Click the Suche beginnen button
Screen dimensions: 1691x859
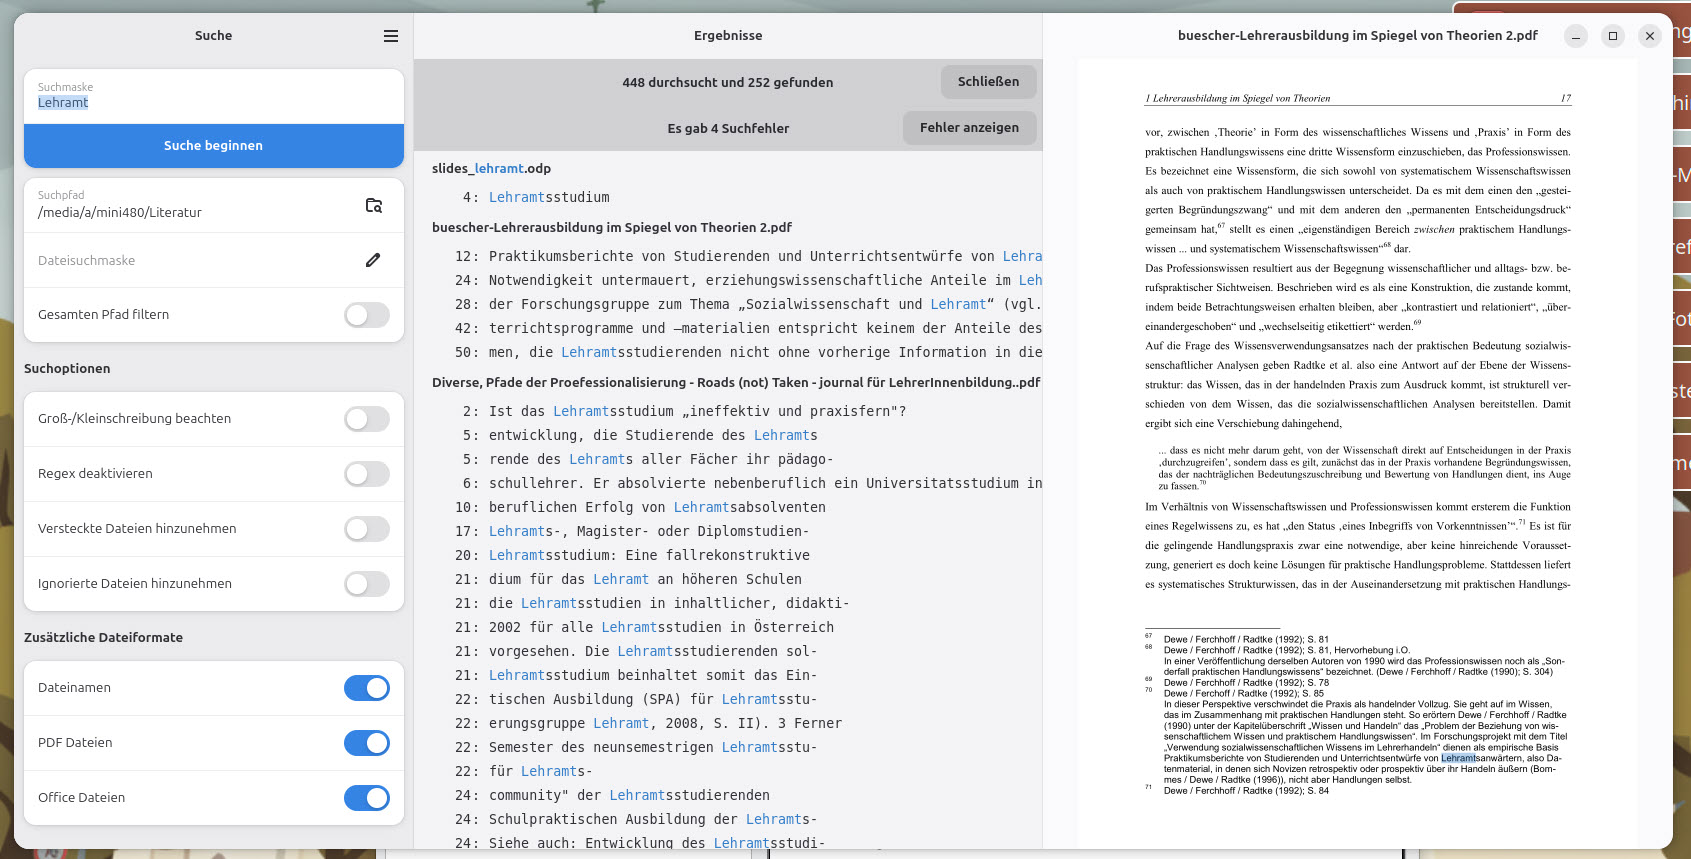(x=213, y=146)
